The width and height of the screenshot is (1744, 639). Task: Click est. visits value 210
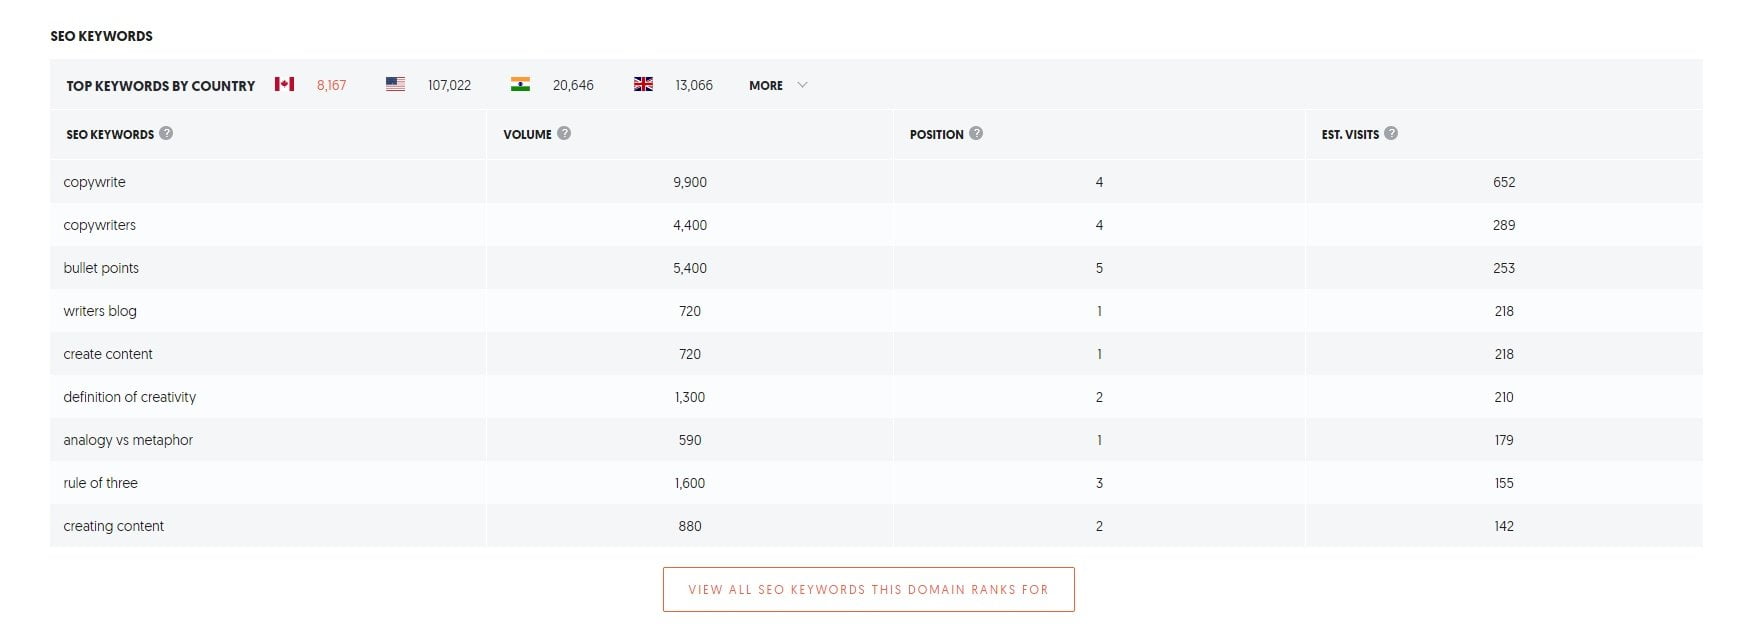click(1504, 397)
